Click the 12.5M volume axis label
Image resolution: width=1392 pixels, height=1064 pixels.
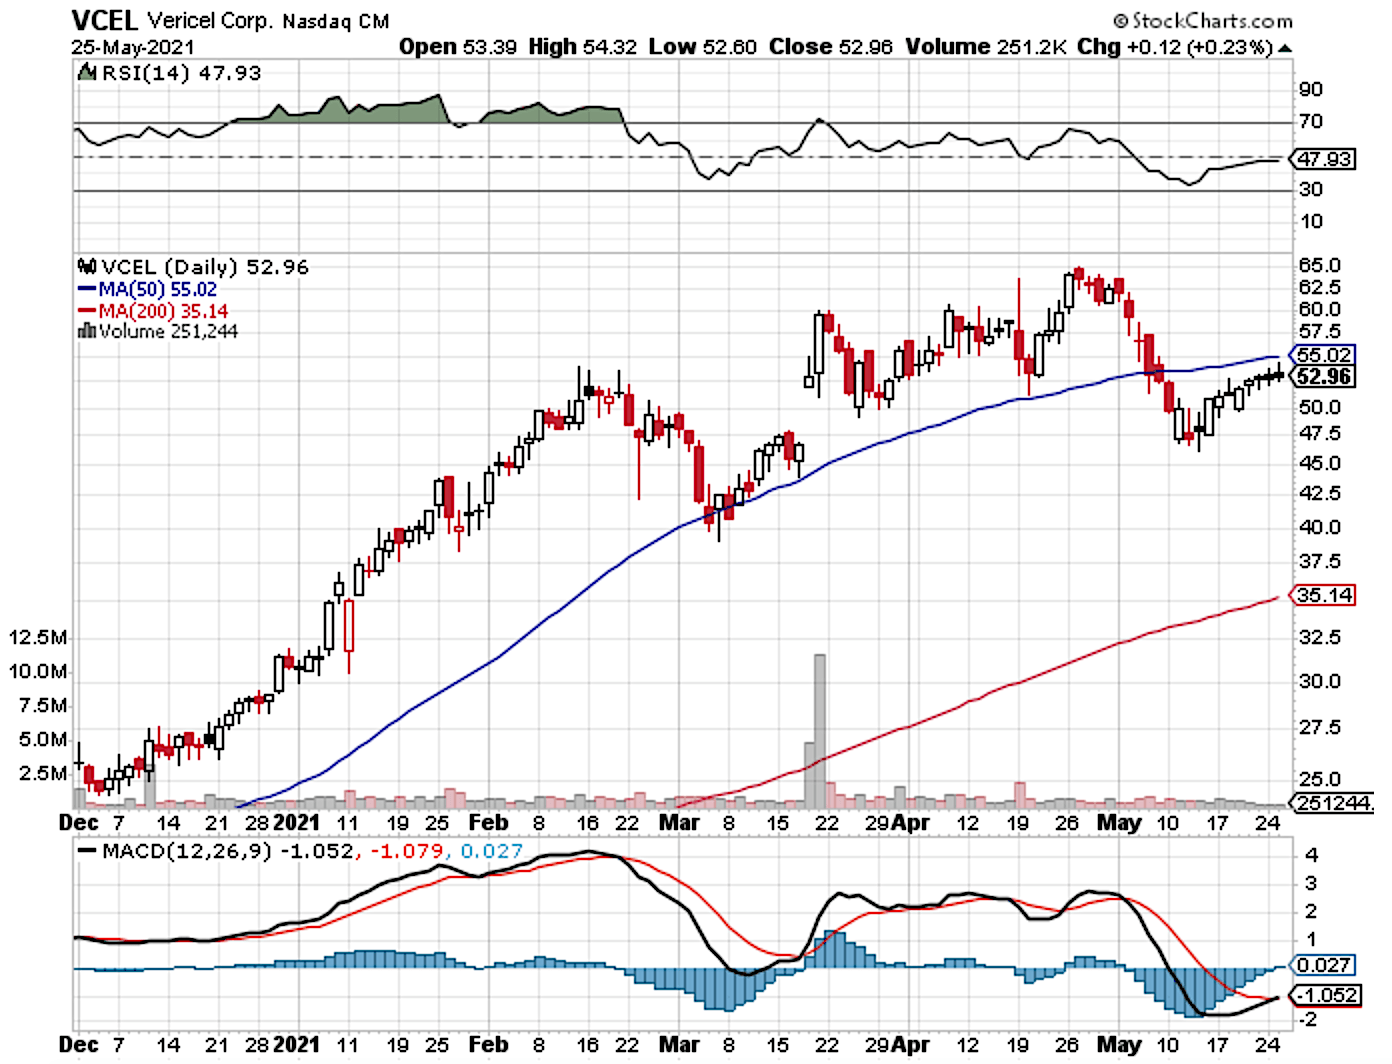pos(38,637)
